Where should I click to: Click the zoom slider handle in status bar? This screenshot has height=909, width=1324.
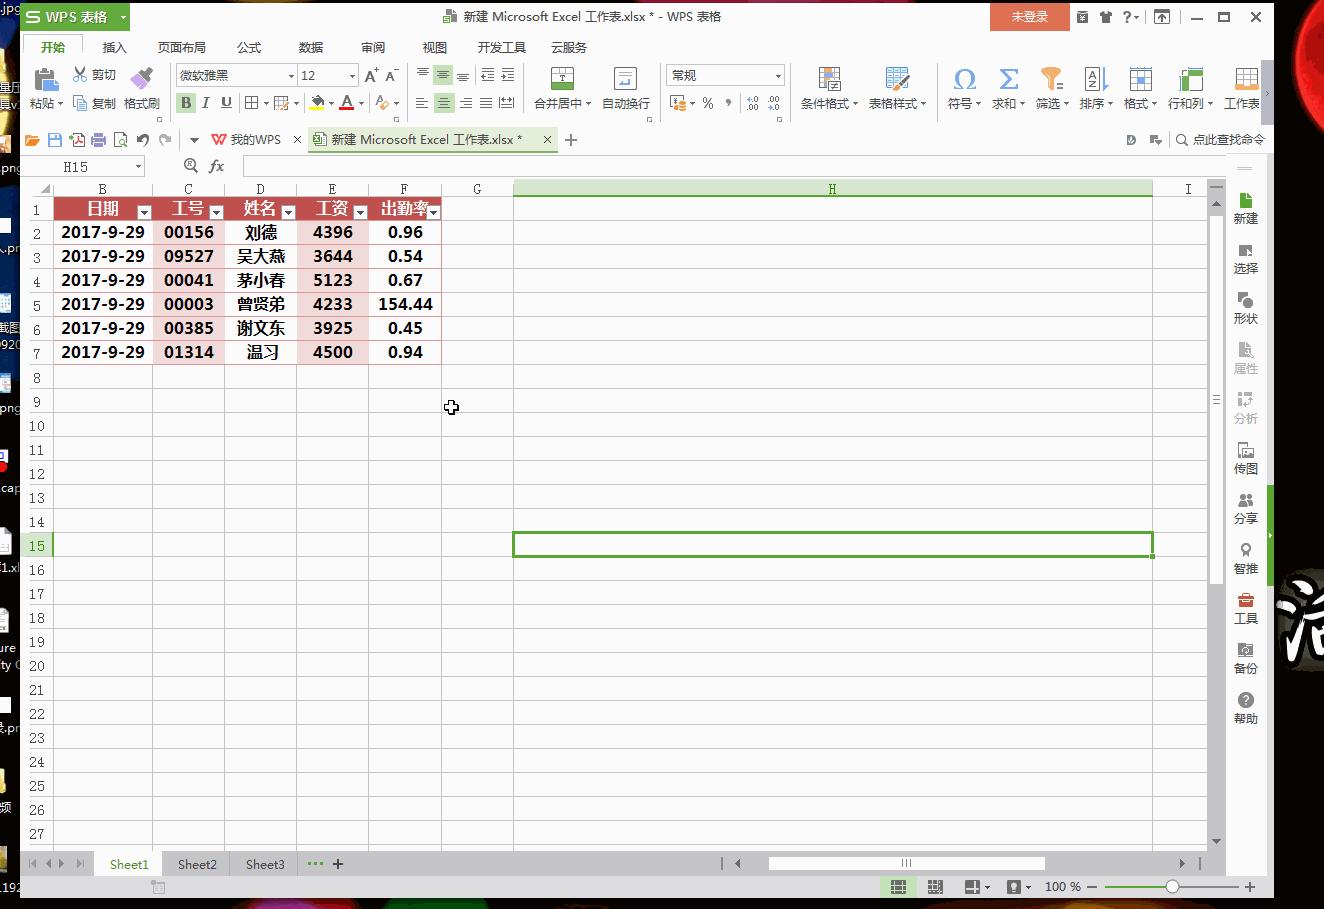[1172, 887]
